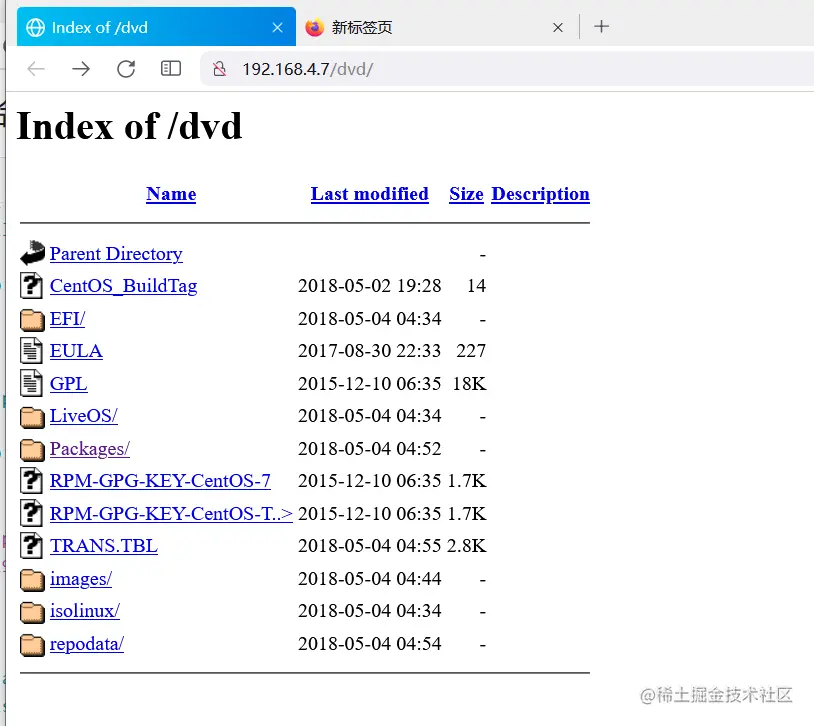This screenshot has height=726, width=814.
Task: Open the EFI/ folder link
Action: pyautogui.click(x=67, y=318)
